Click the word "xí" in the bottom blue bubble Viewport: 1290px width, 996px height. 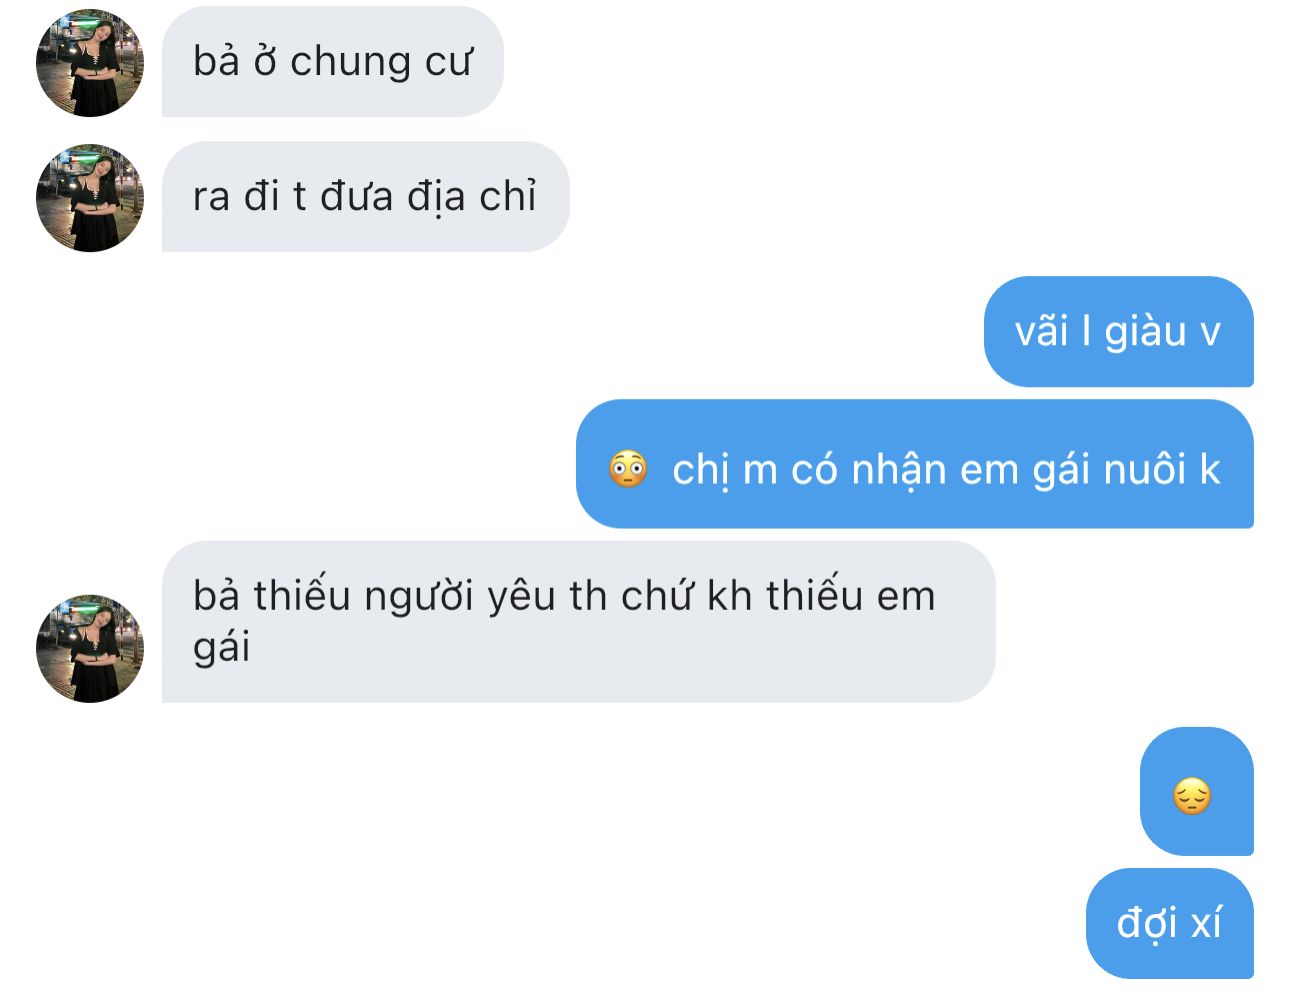(x=1206, y=923)
